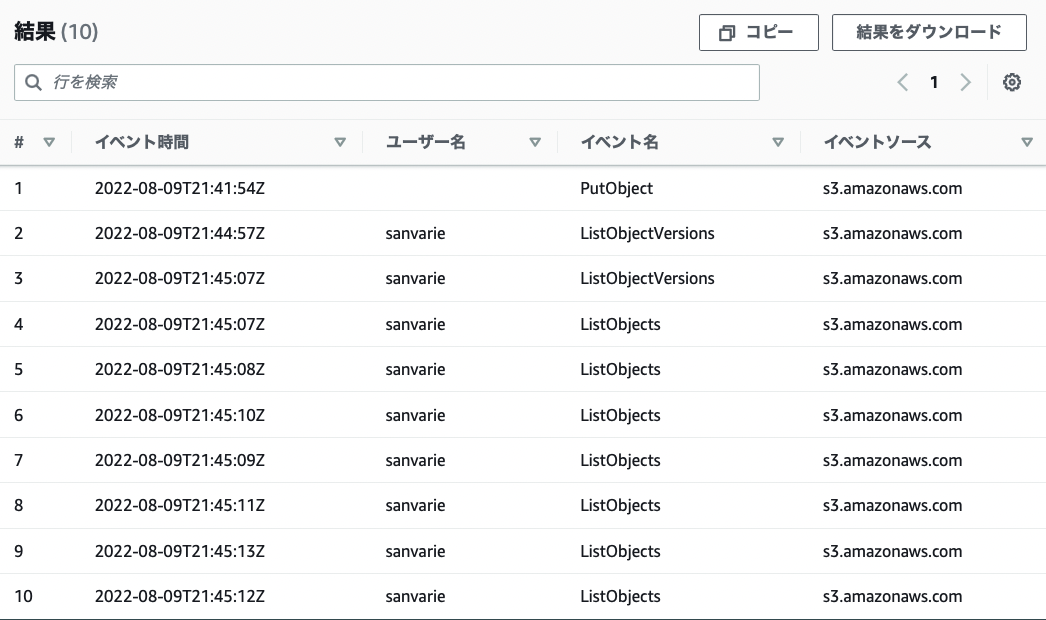This screenshot has width=1046, height=620.
Task: Sort by ユーザー名 column triangle
Action: click(534, 142)
